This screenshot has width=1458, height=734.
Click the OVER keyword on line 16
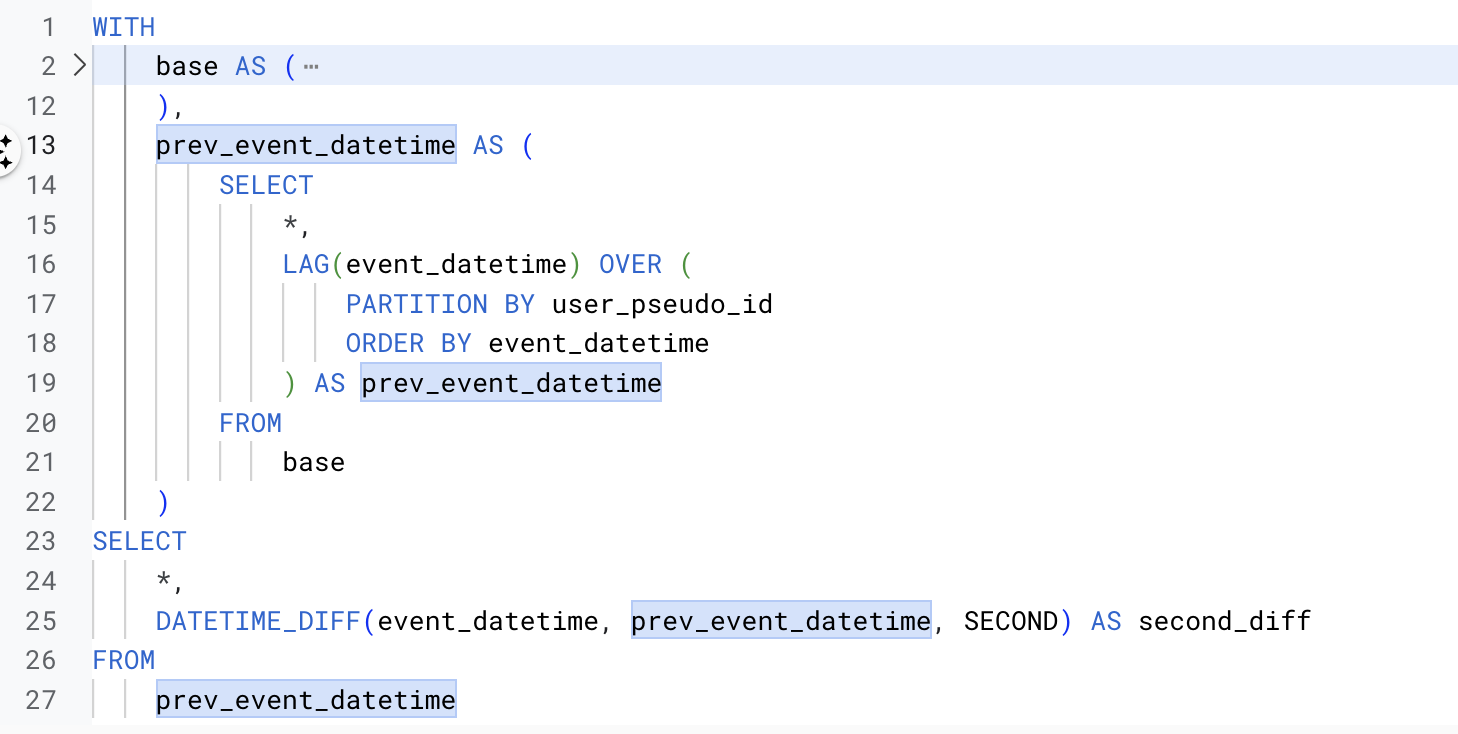[630, 264]
